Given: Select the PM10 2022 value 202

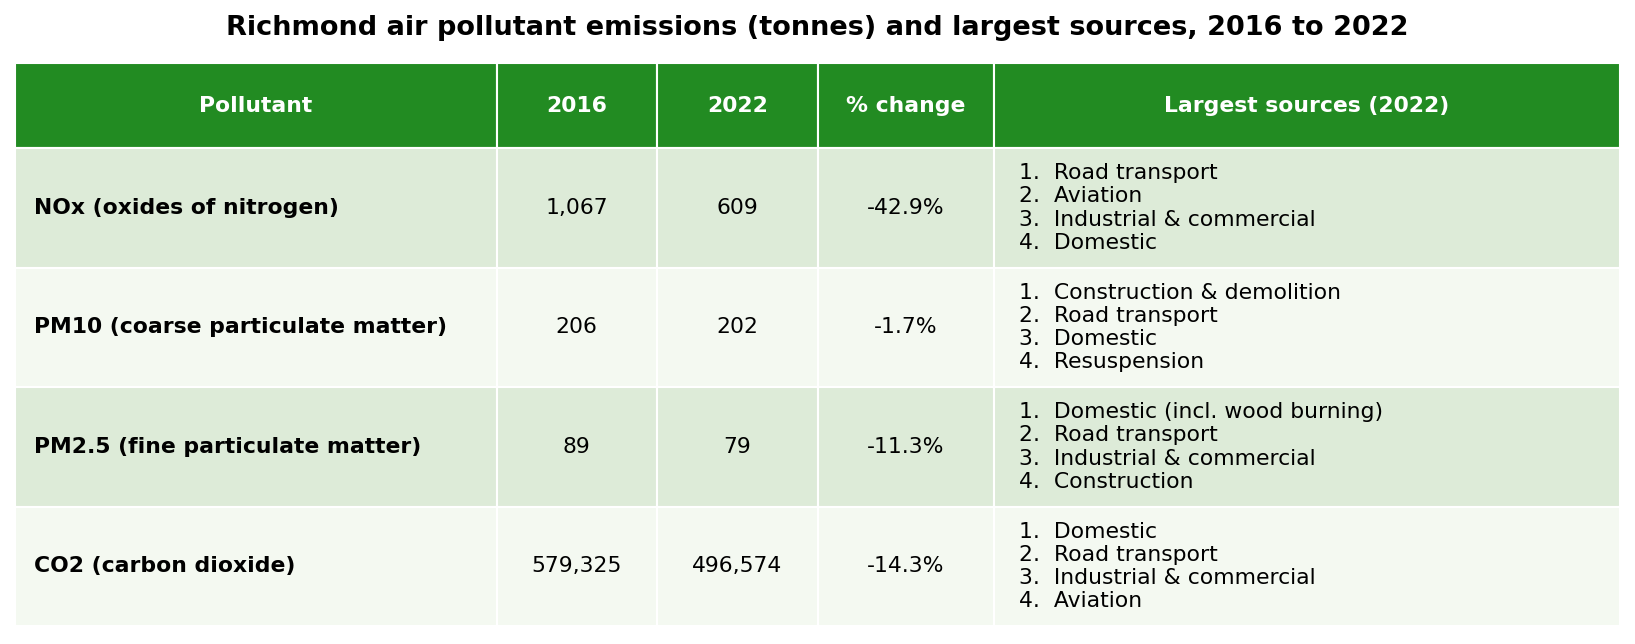Looking at the screenshot, I should coord(737,327).
